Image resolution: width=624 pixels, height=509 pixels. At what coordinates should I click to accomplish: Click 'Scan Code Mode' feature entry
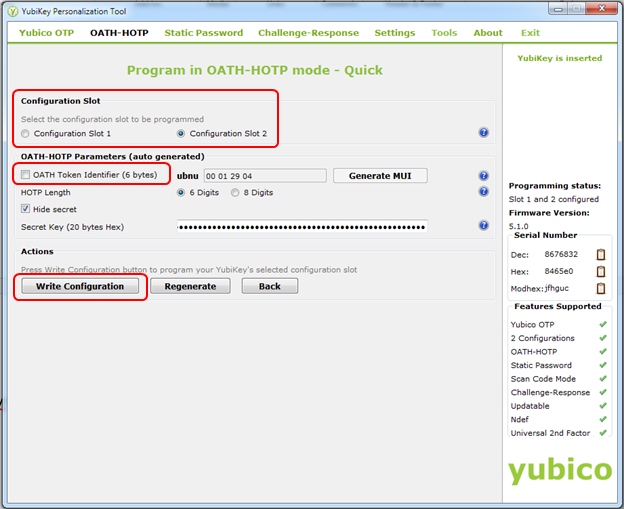click(x=543, y=379)
